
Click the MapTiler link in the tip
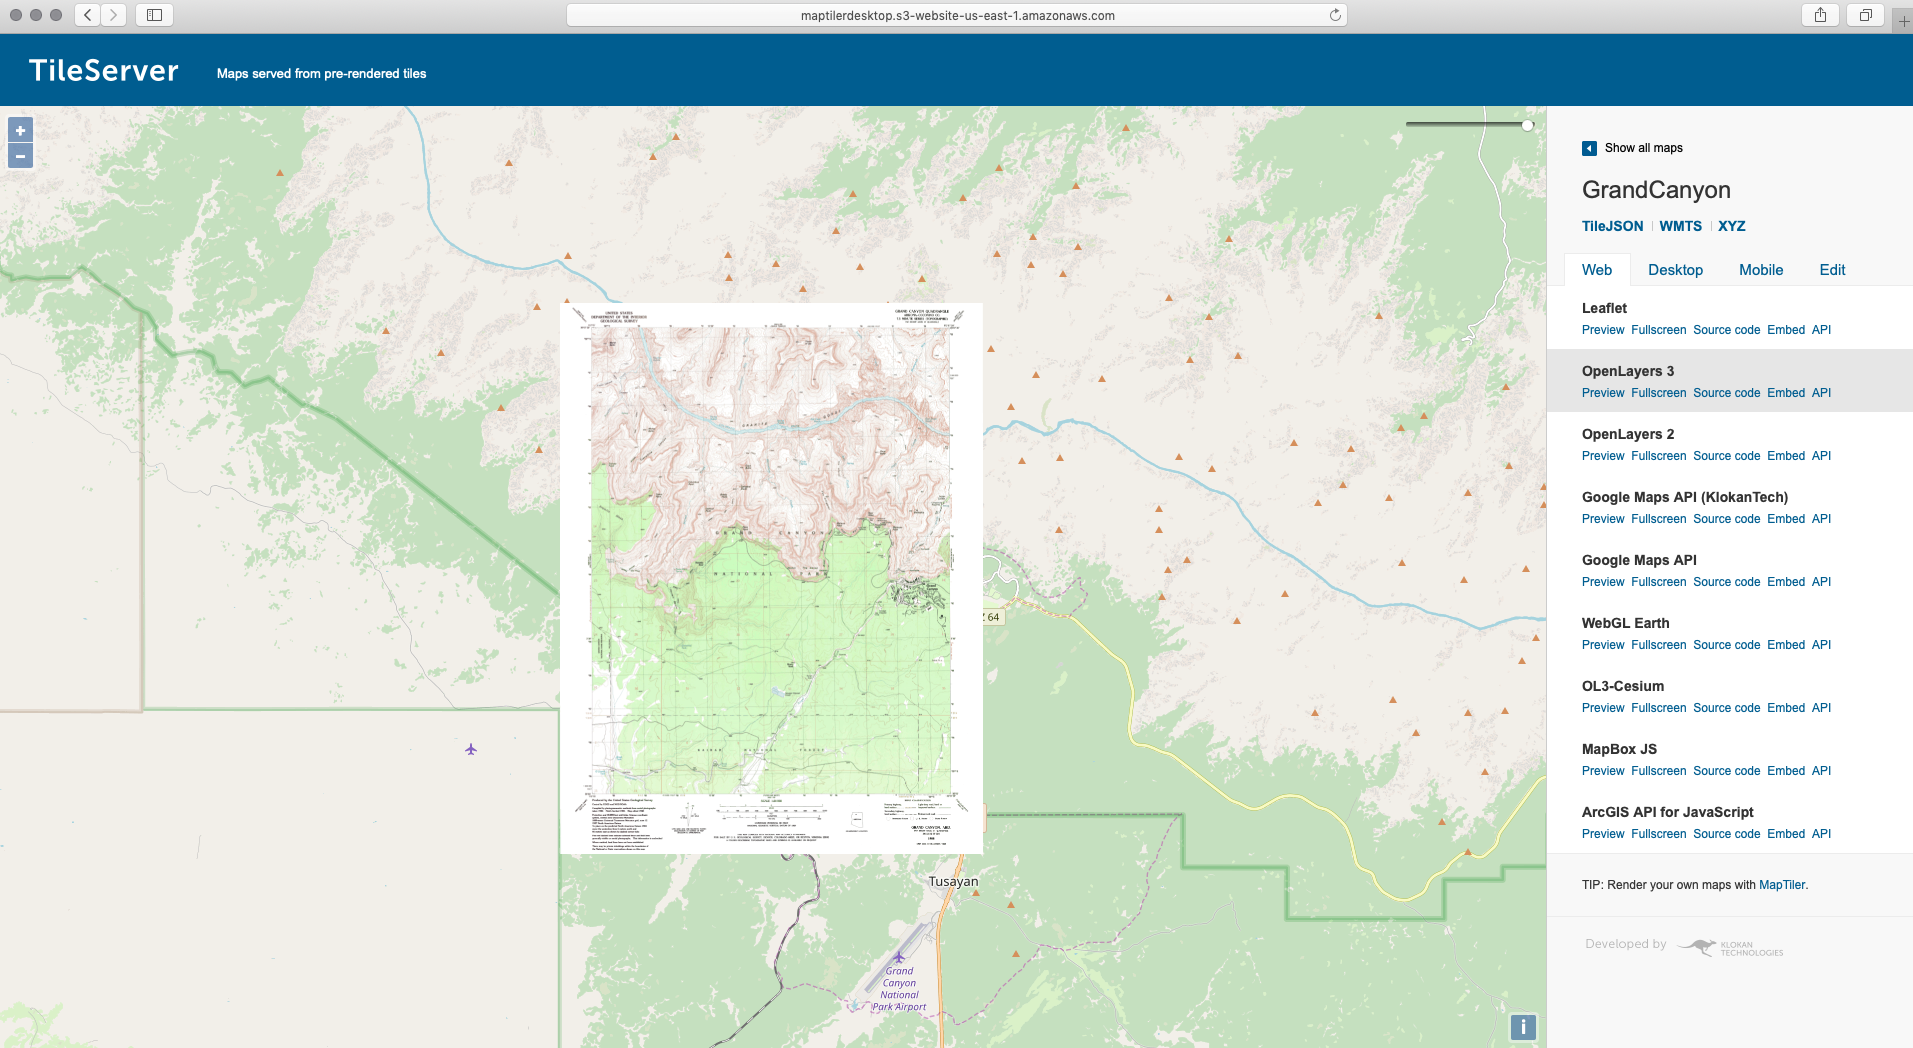[x=1782, y=885]
